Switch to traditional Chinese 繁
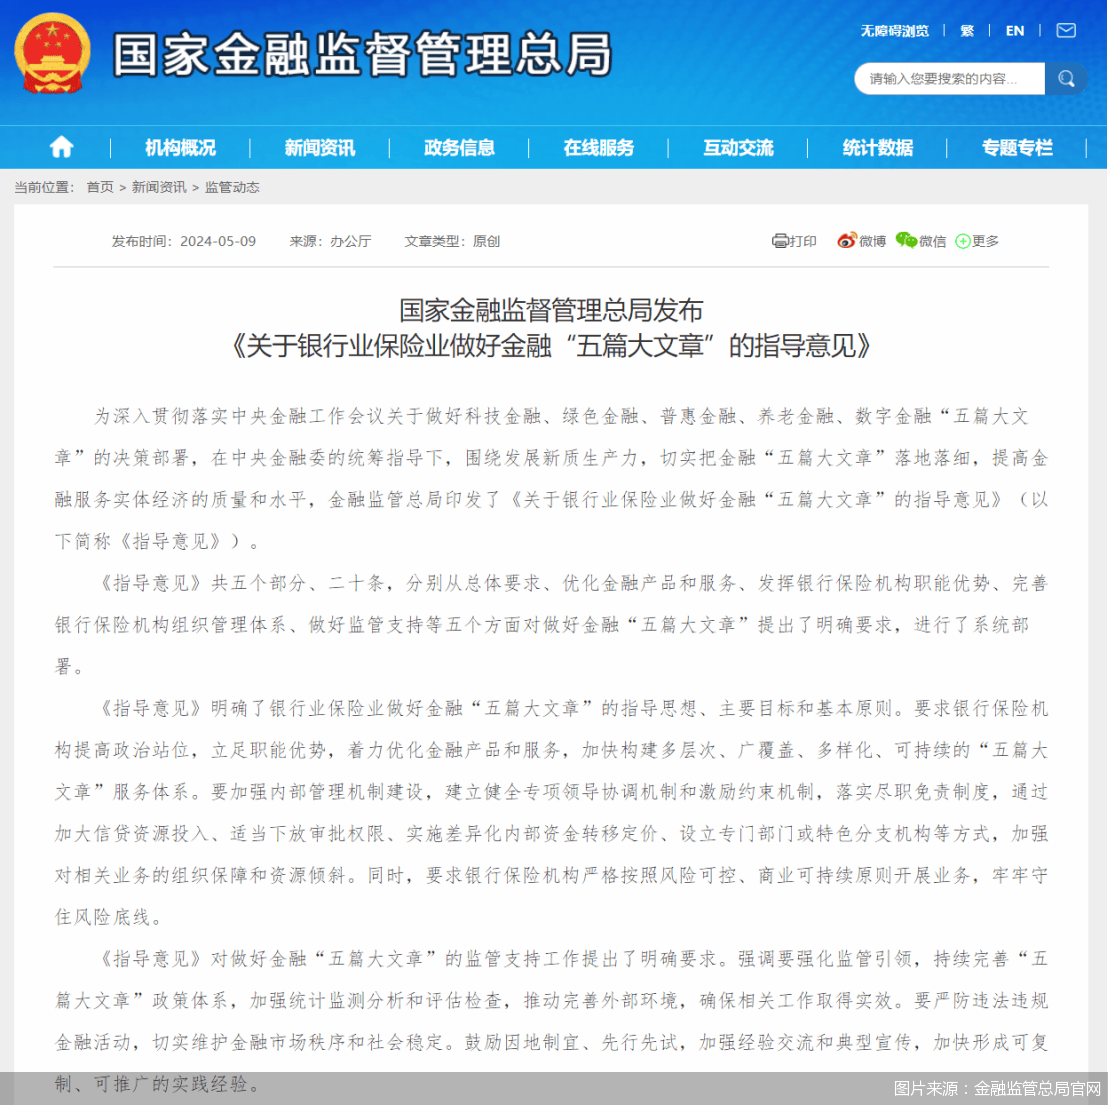 pos(967,31)
